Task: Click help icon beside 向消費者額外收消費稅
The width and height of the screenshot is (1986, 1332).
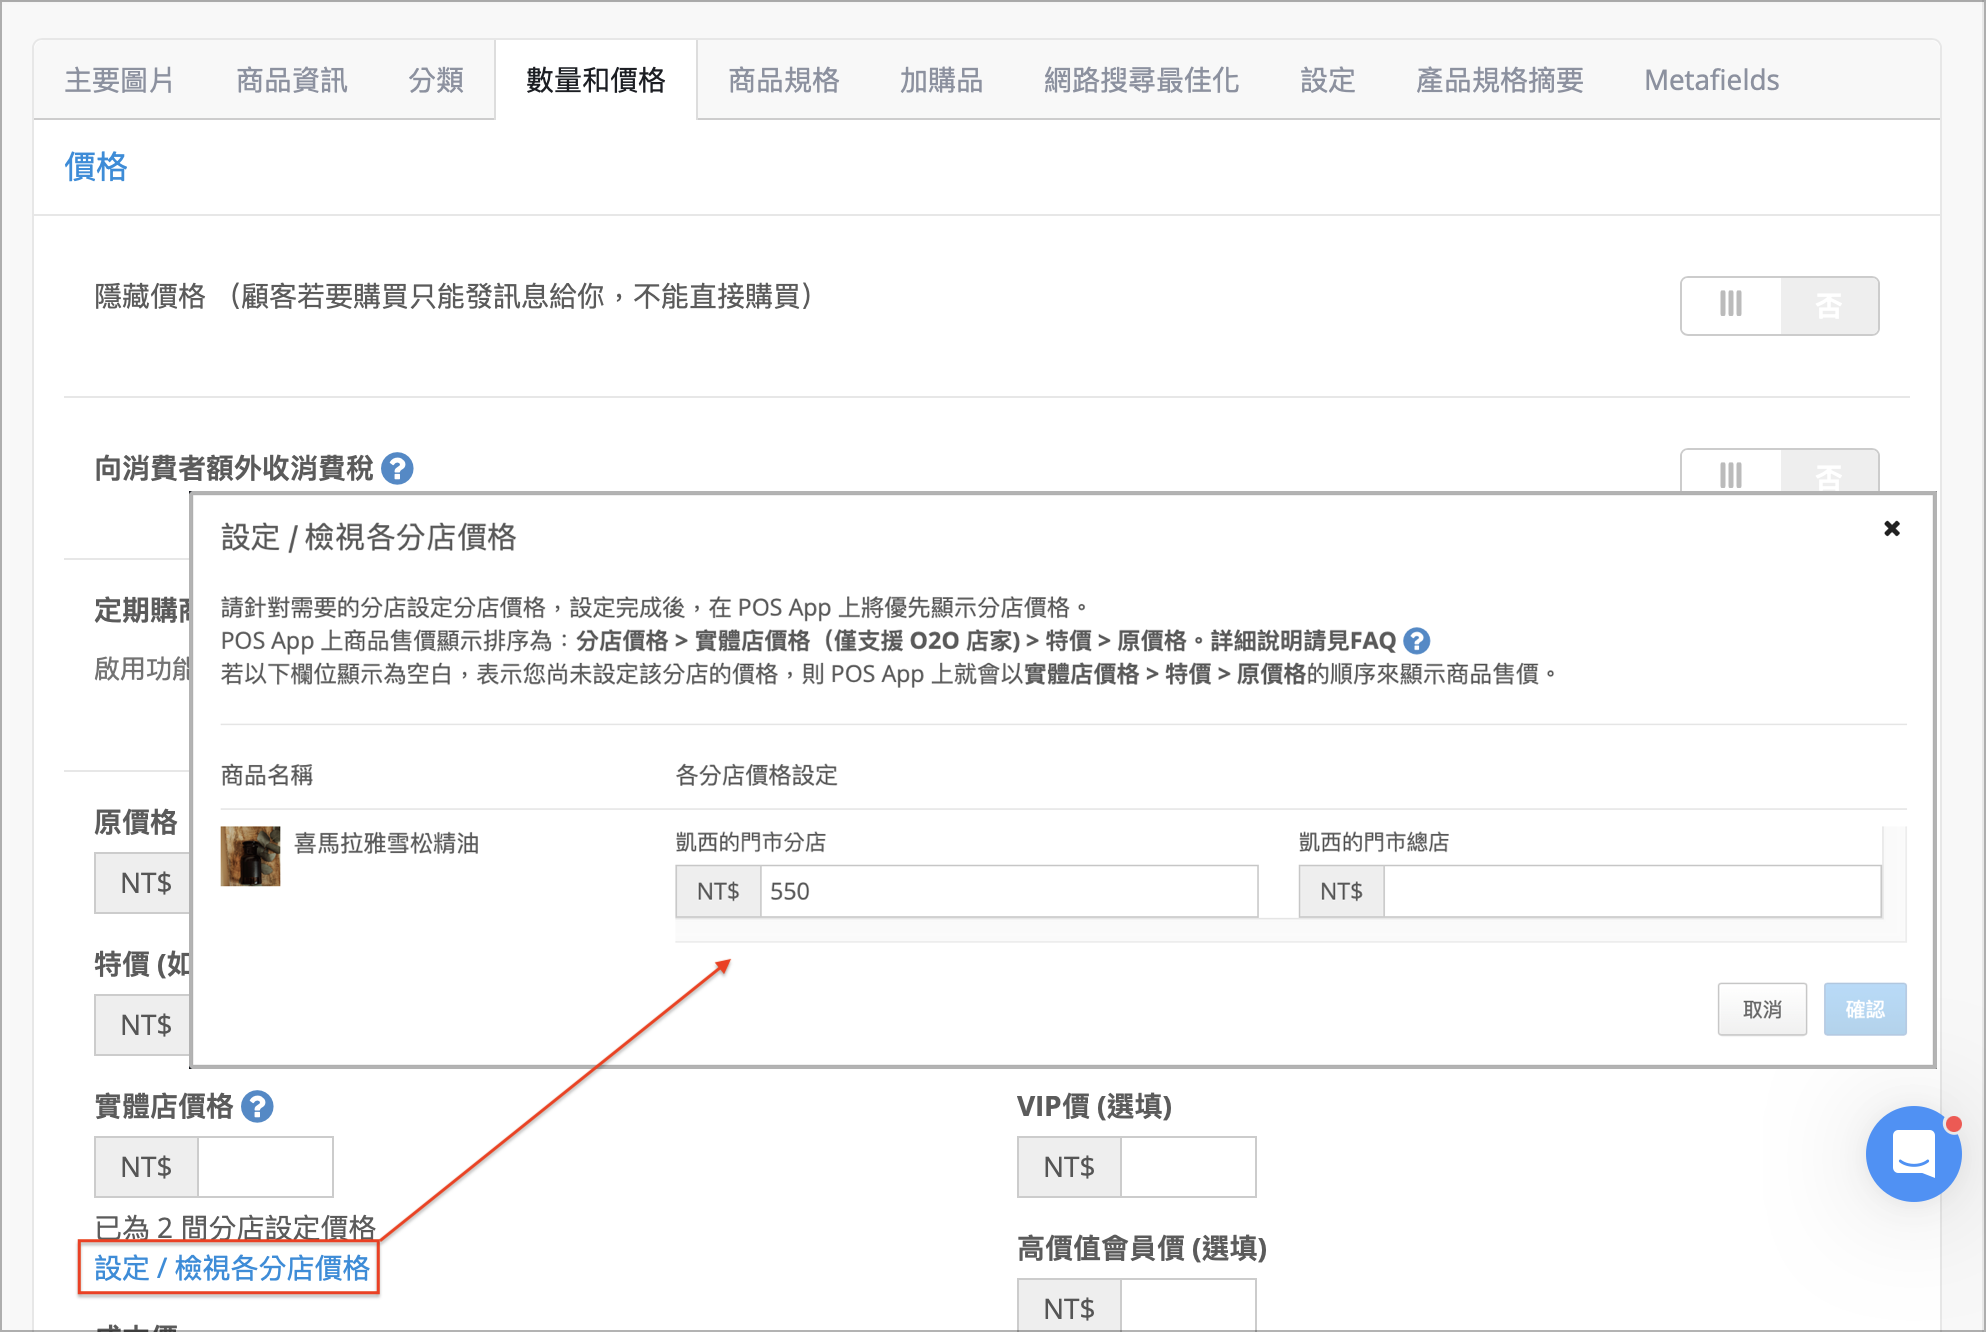Action: pos(397,468)
